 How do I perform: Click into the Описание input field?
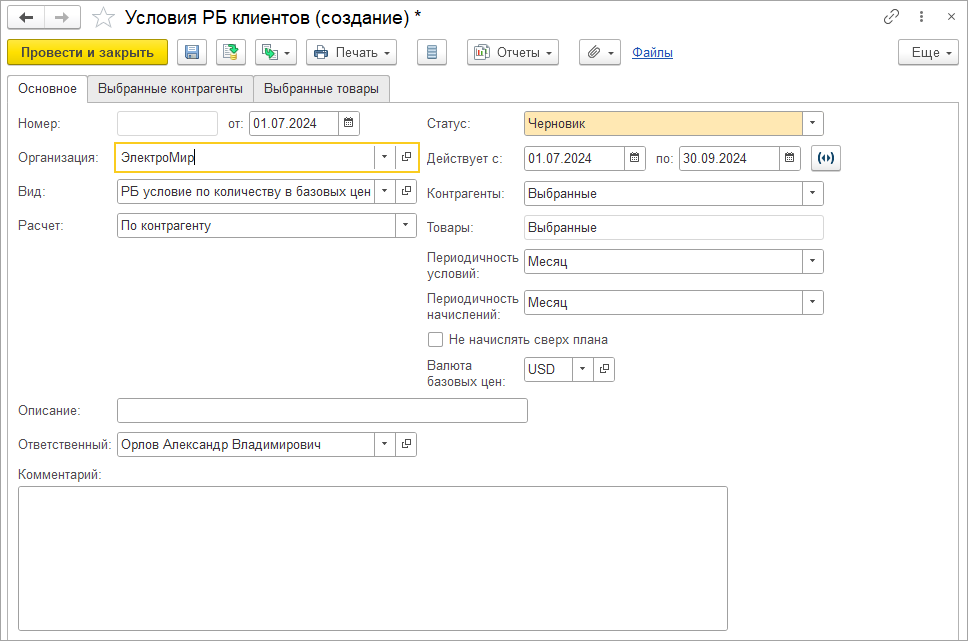322,411
